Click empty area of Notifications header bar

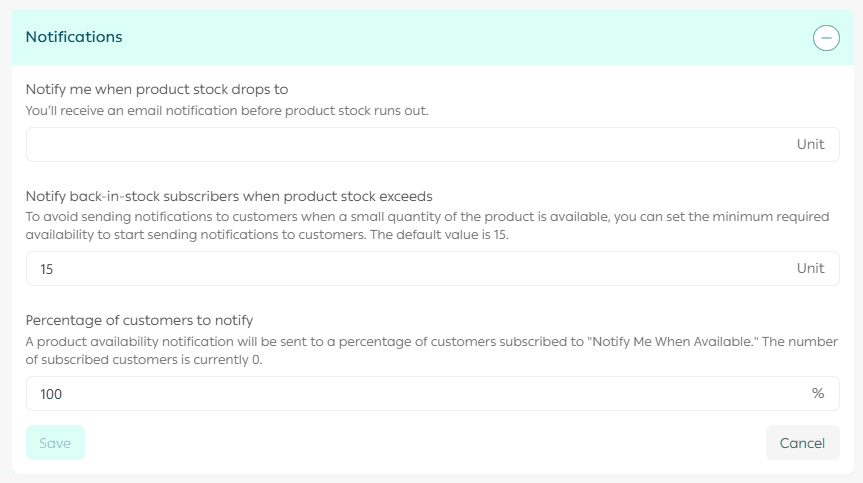[450, 38]
